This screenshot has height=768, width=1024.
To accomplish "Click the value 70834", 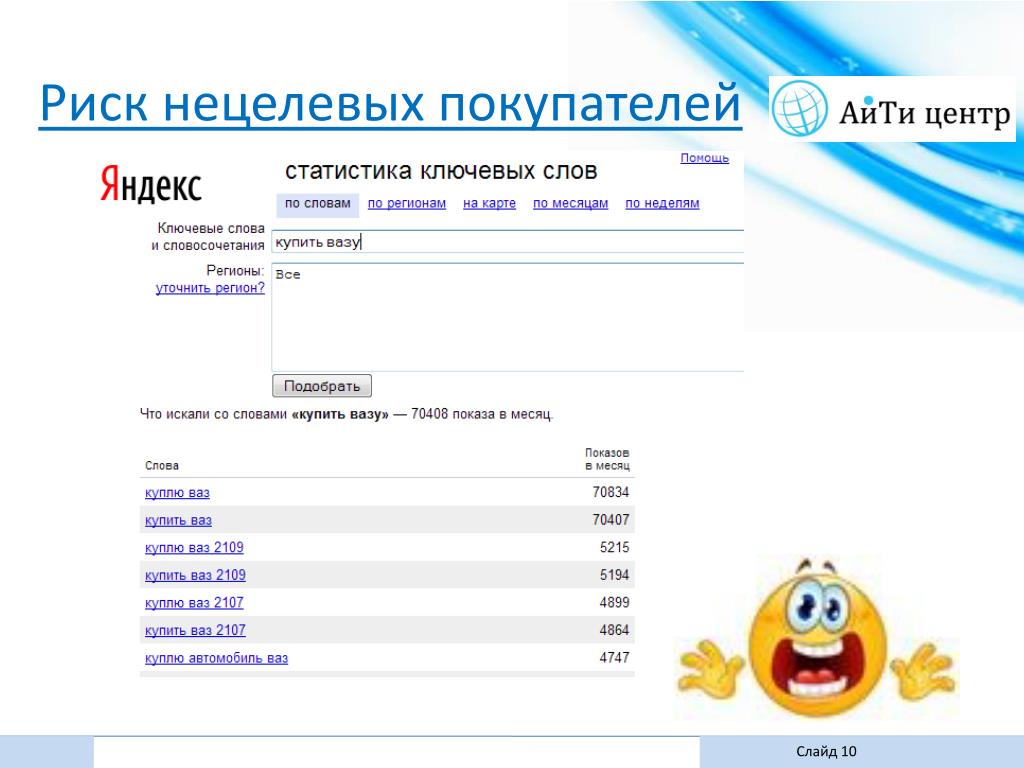I will [x=611, y=492].
